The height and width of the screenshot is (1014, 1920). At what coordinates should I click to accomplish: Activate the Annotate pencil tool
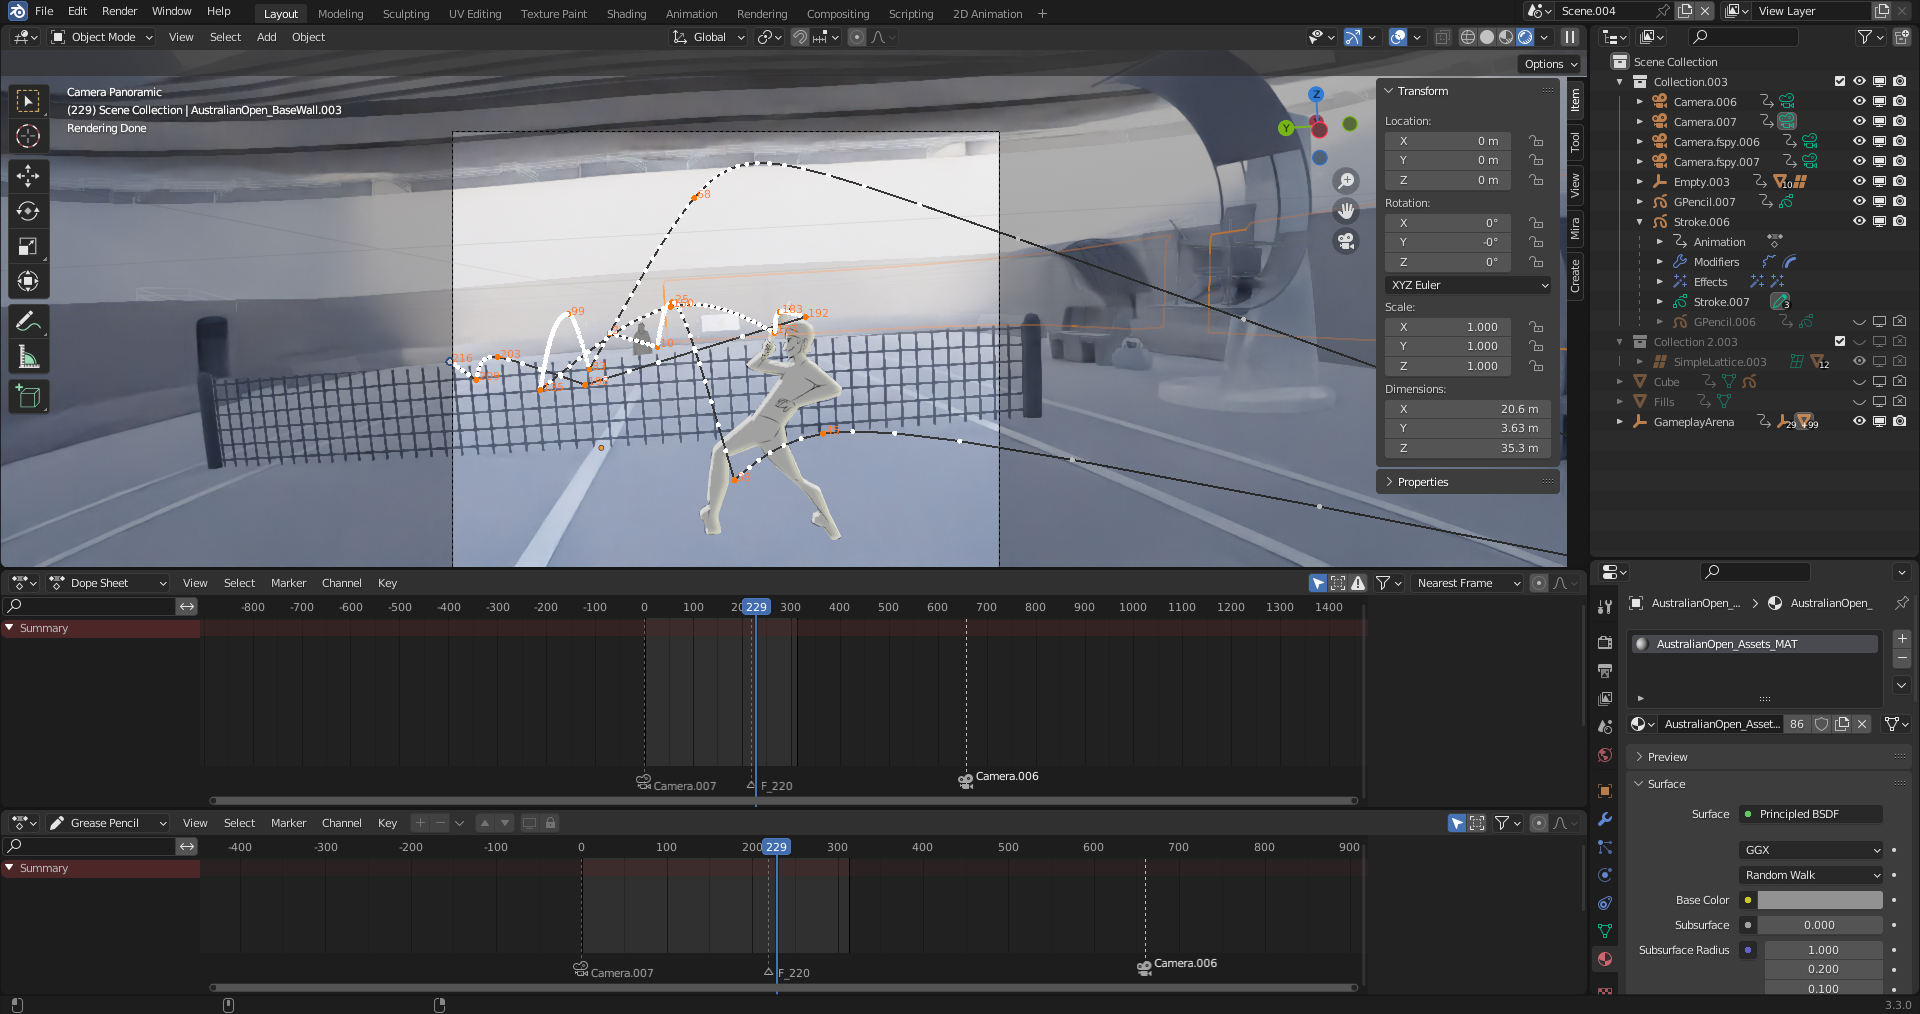(x=28, y=322)
